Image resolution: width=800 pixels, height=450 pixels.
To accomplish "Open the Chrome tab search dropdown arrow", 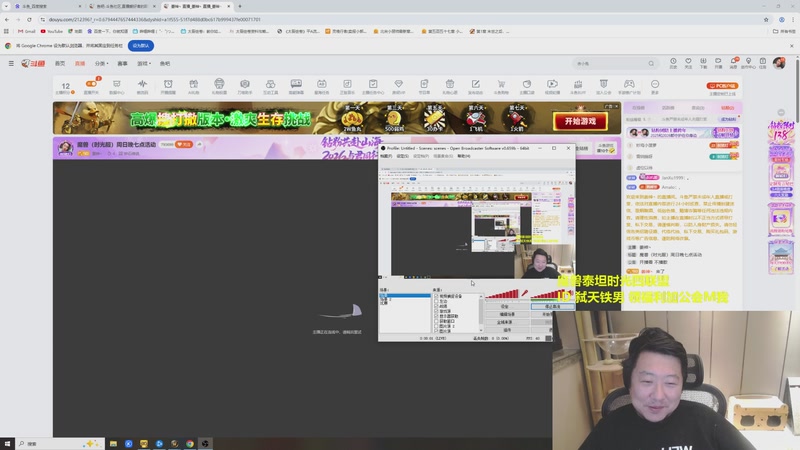I will coord(6,6).
